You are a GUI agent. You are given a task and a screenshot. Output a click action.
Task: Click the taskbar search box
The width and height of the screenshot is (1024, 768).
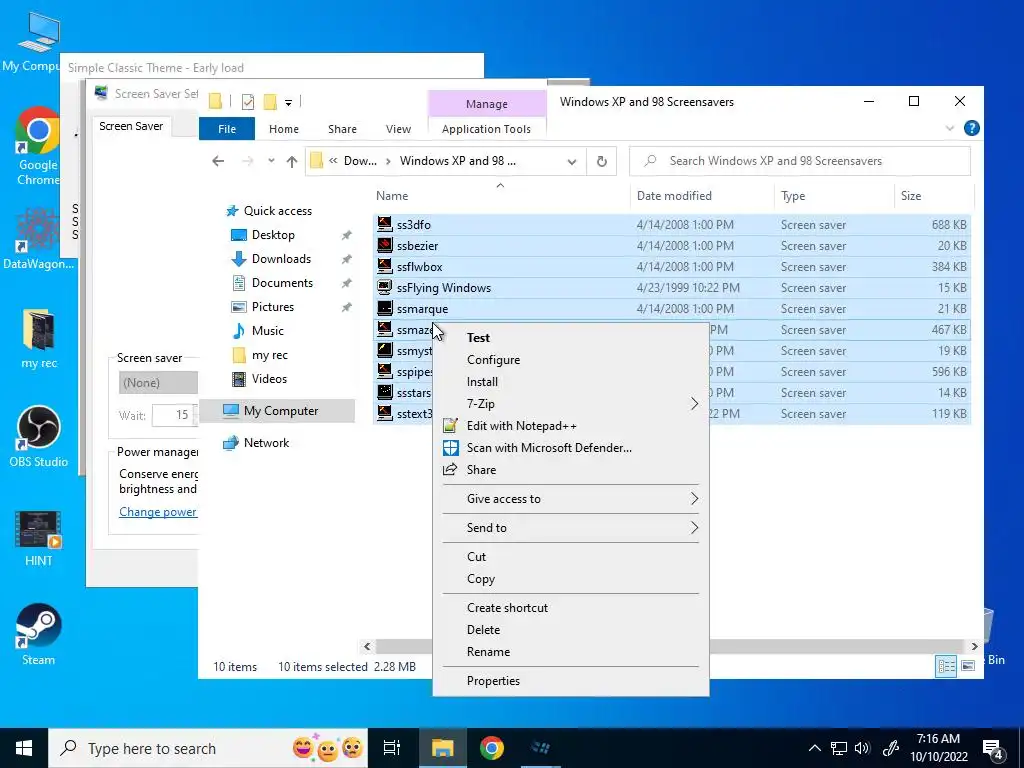tap(208, 748)
